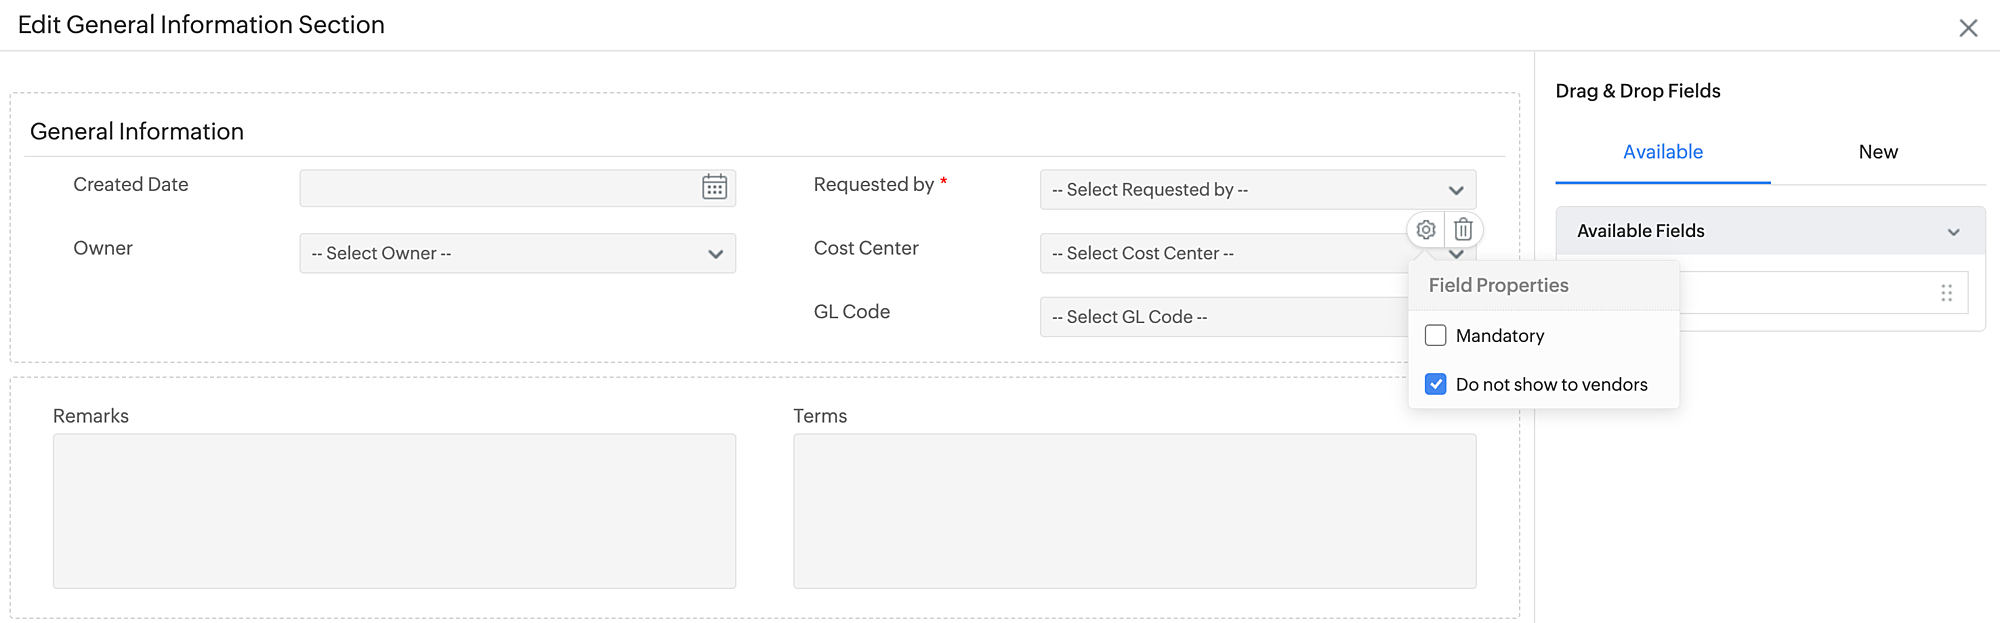Click the gear icon for Cost Center

(1426, 230)
